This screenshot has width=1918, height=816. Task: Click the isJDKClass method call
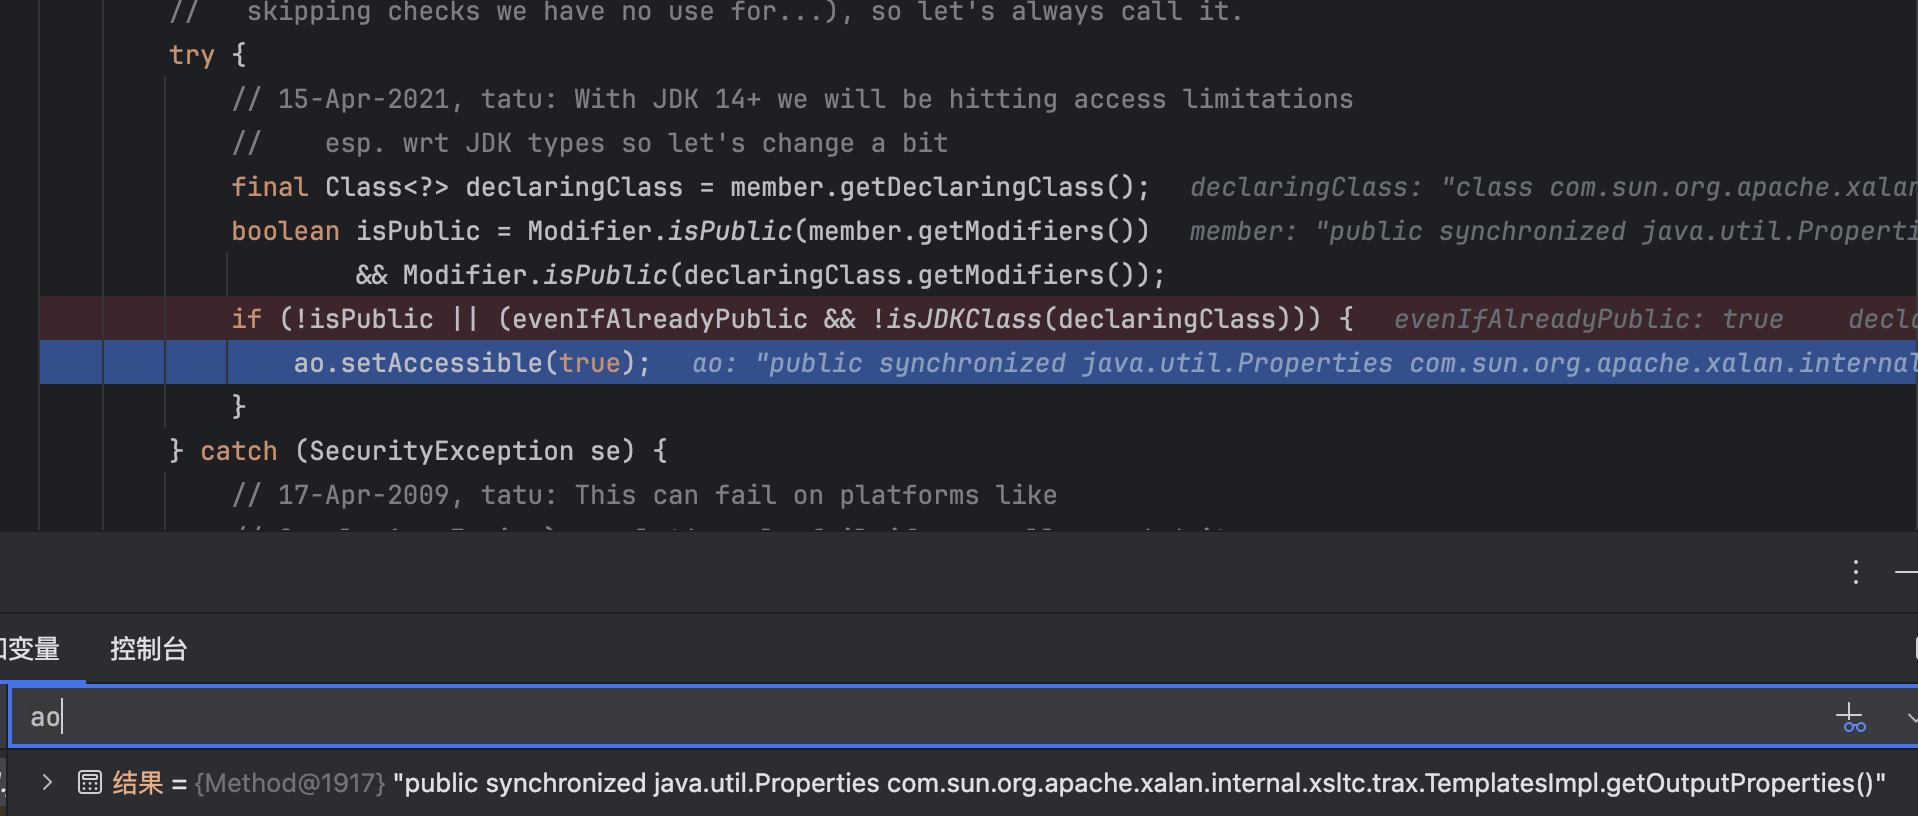964,319
